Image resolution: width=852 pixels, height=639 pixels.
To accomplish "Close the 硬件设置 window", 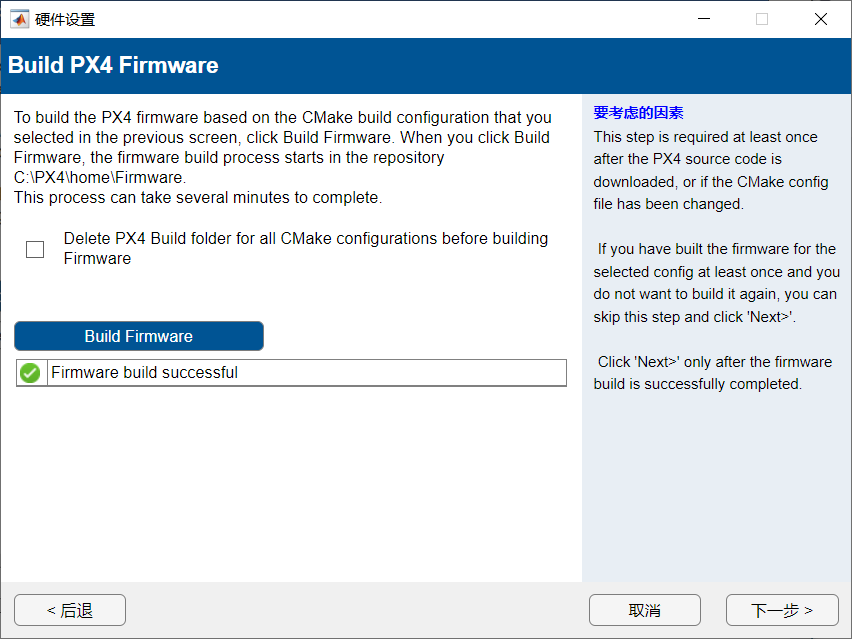I will tap(820, 19).
